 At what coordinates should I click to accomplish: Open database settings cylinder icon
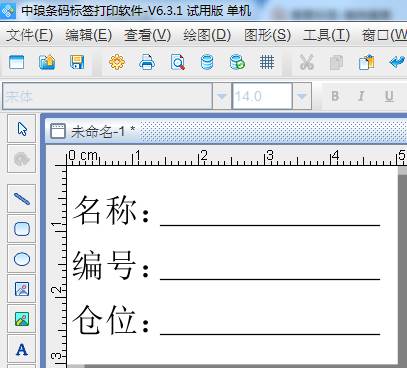207,62
